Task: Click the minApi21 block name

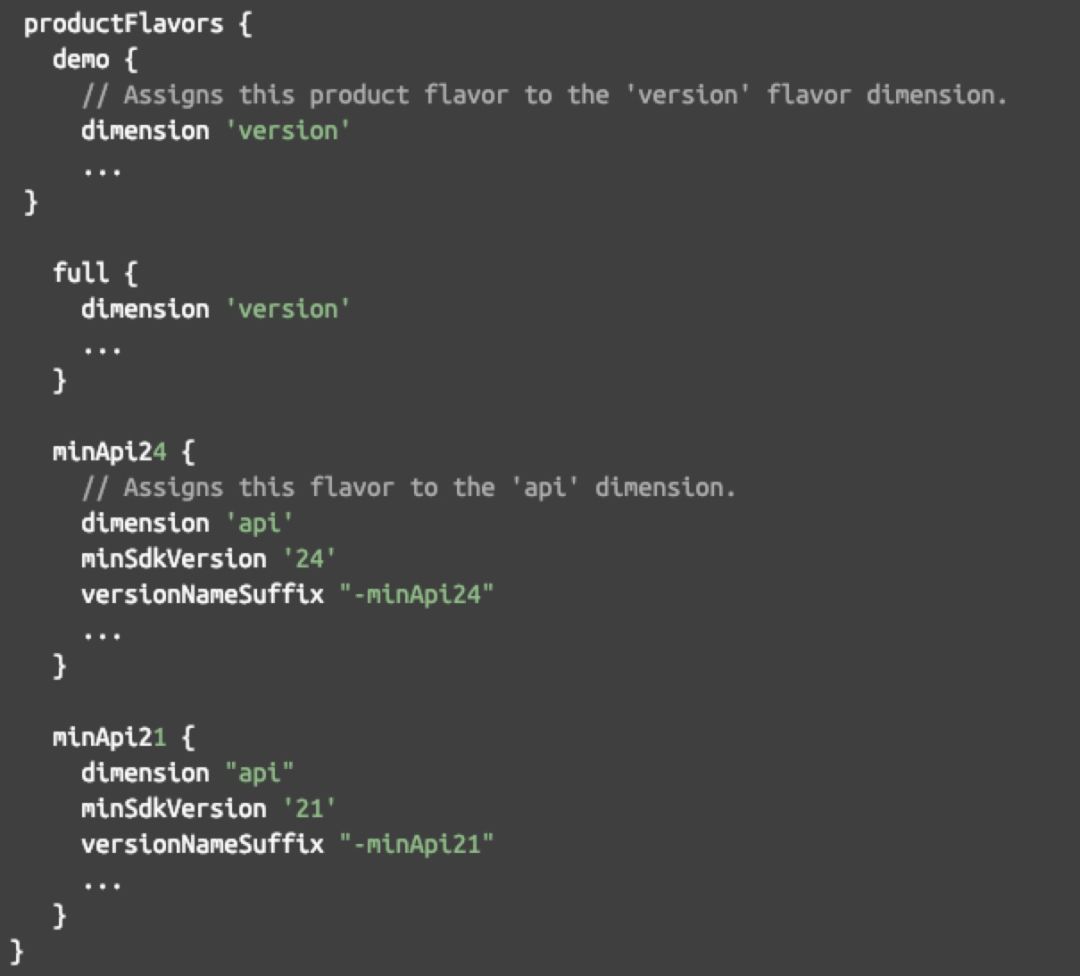Action: coord(108,737)
